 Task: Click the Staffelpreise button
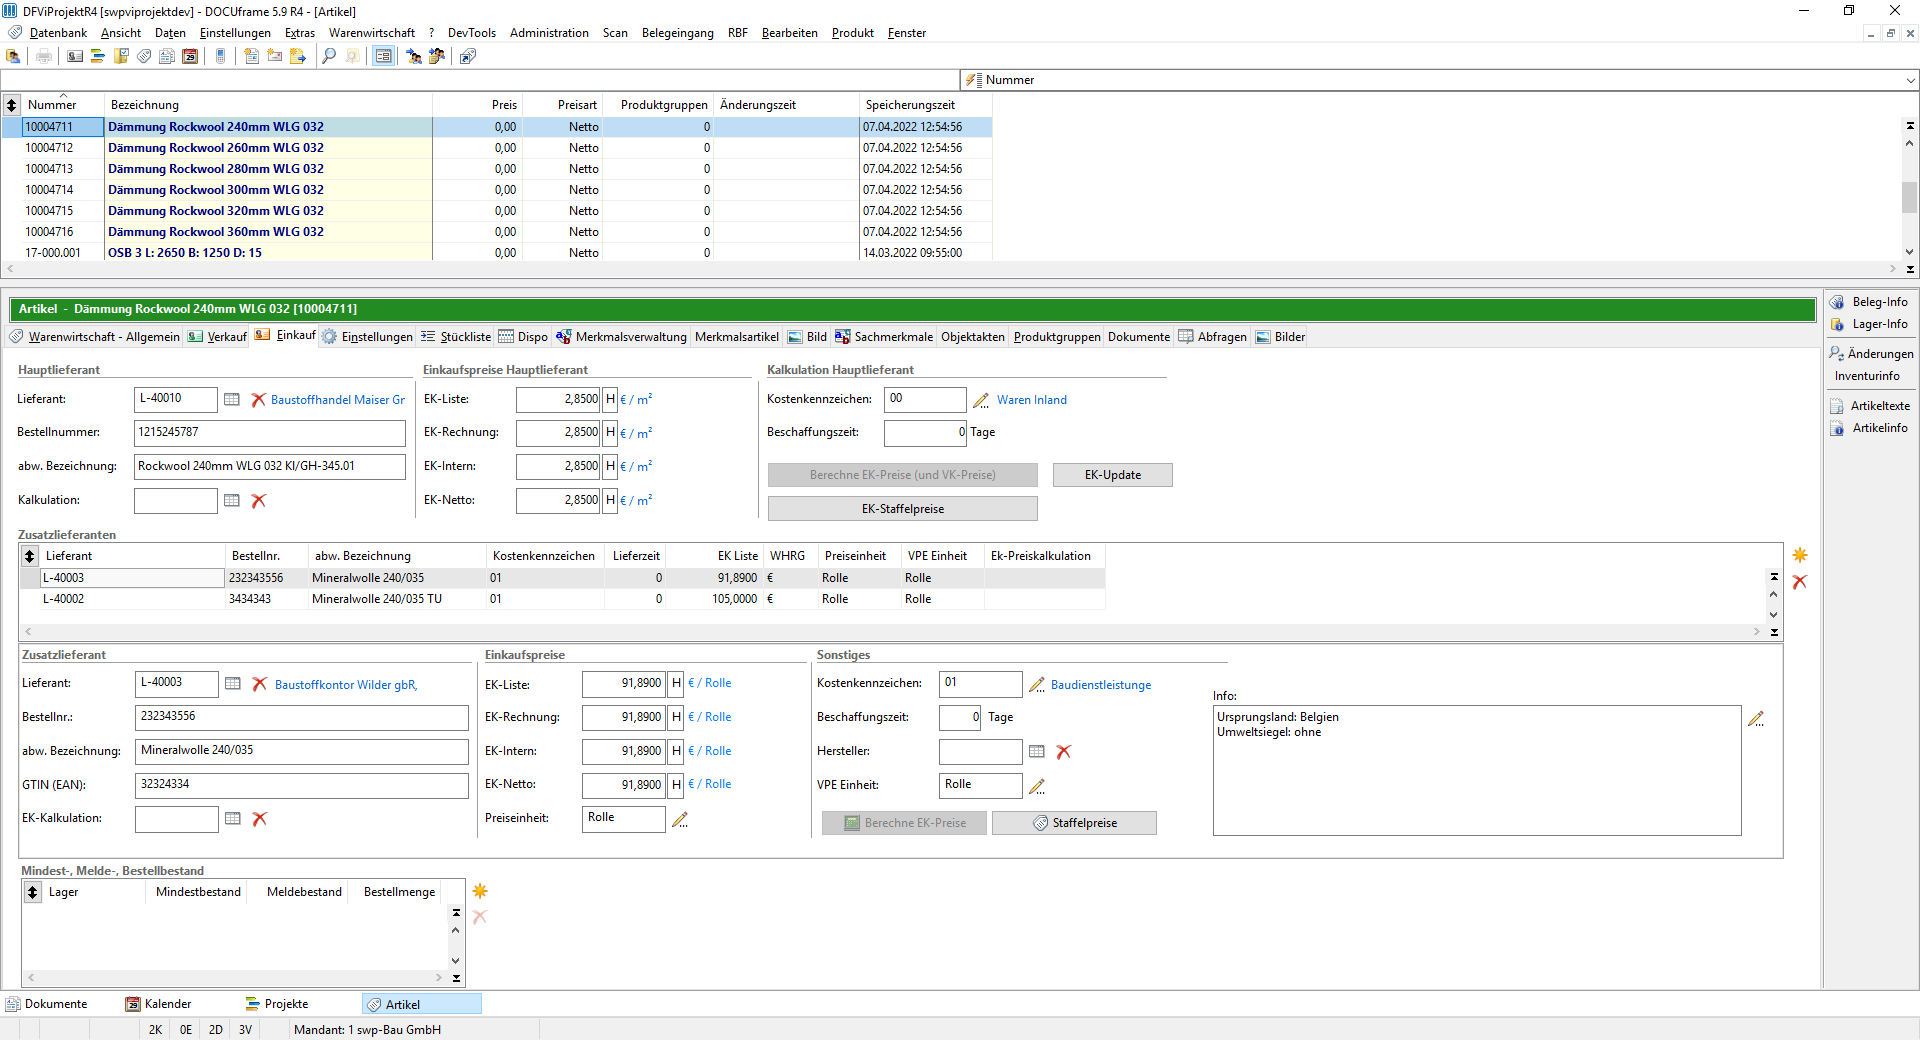pos(1074,823)
